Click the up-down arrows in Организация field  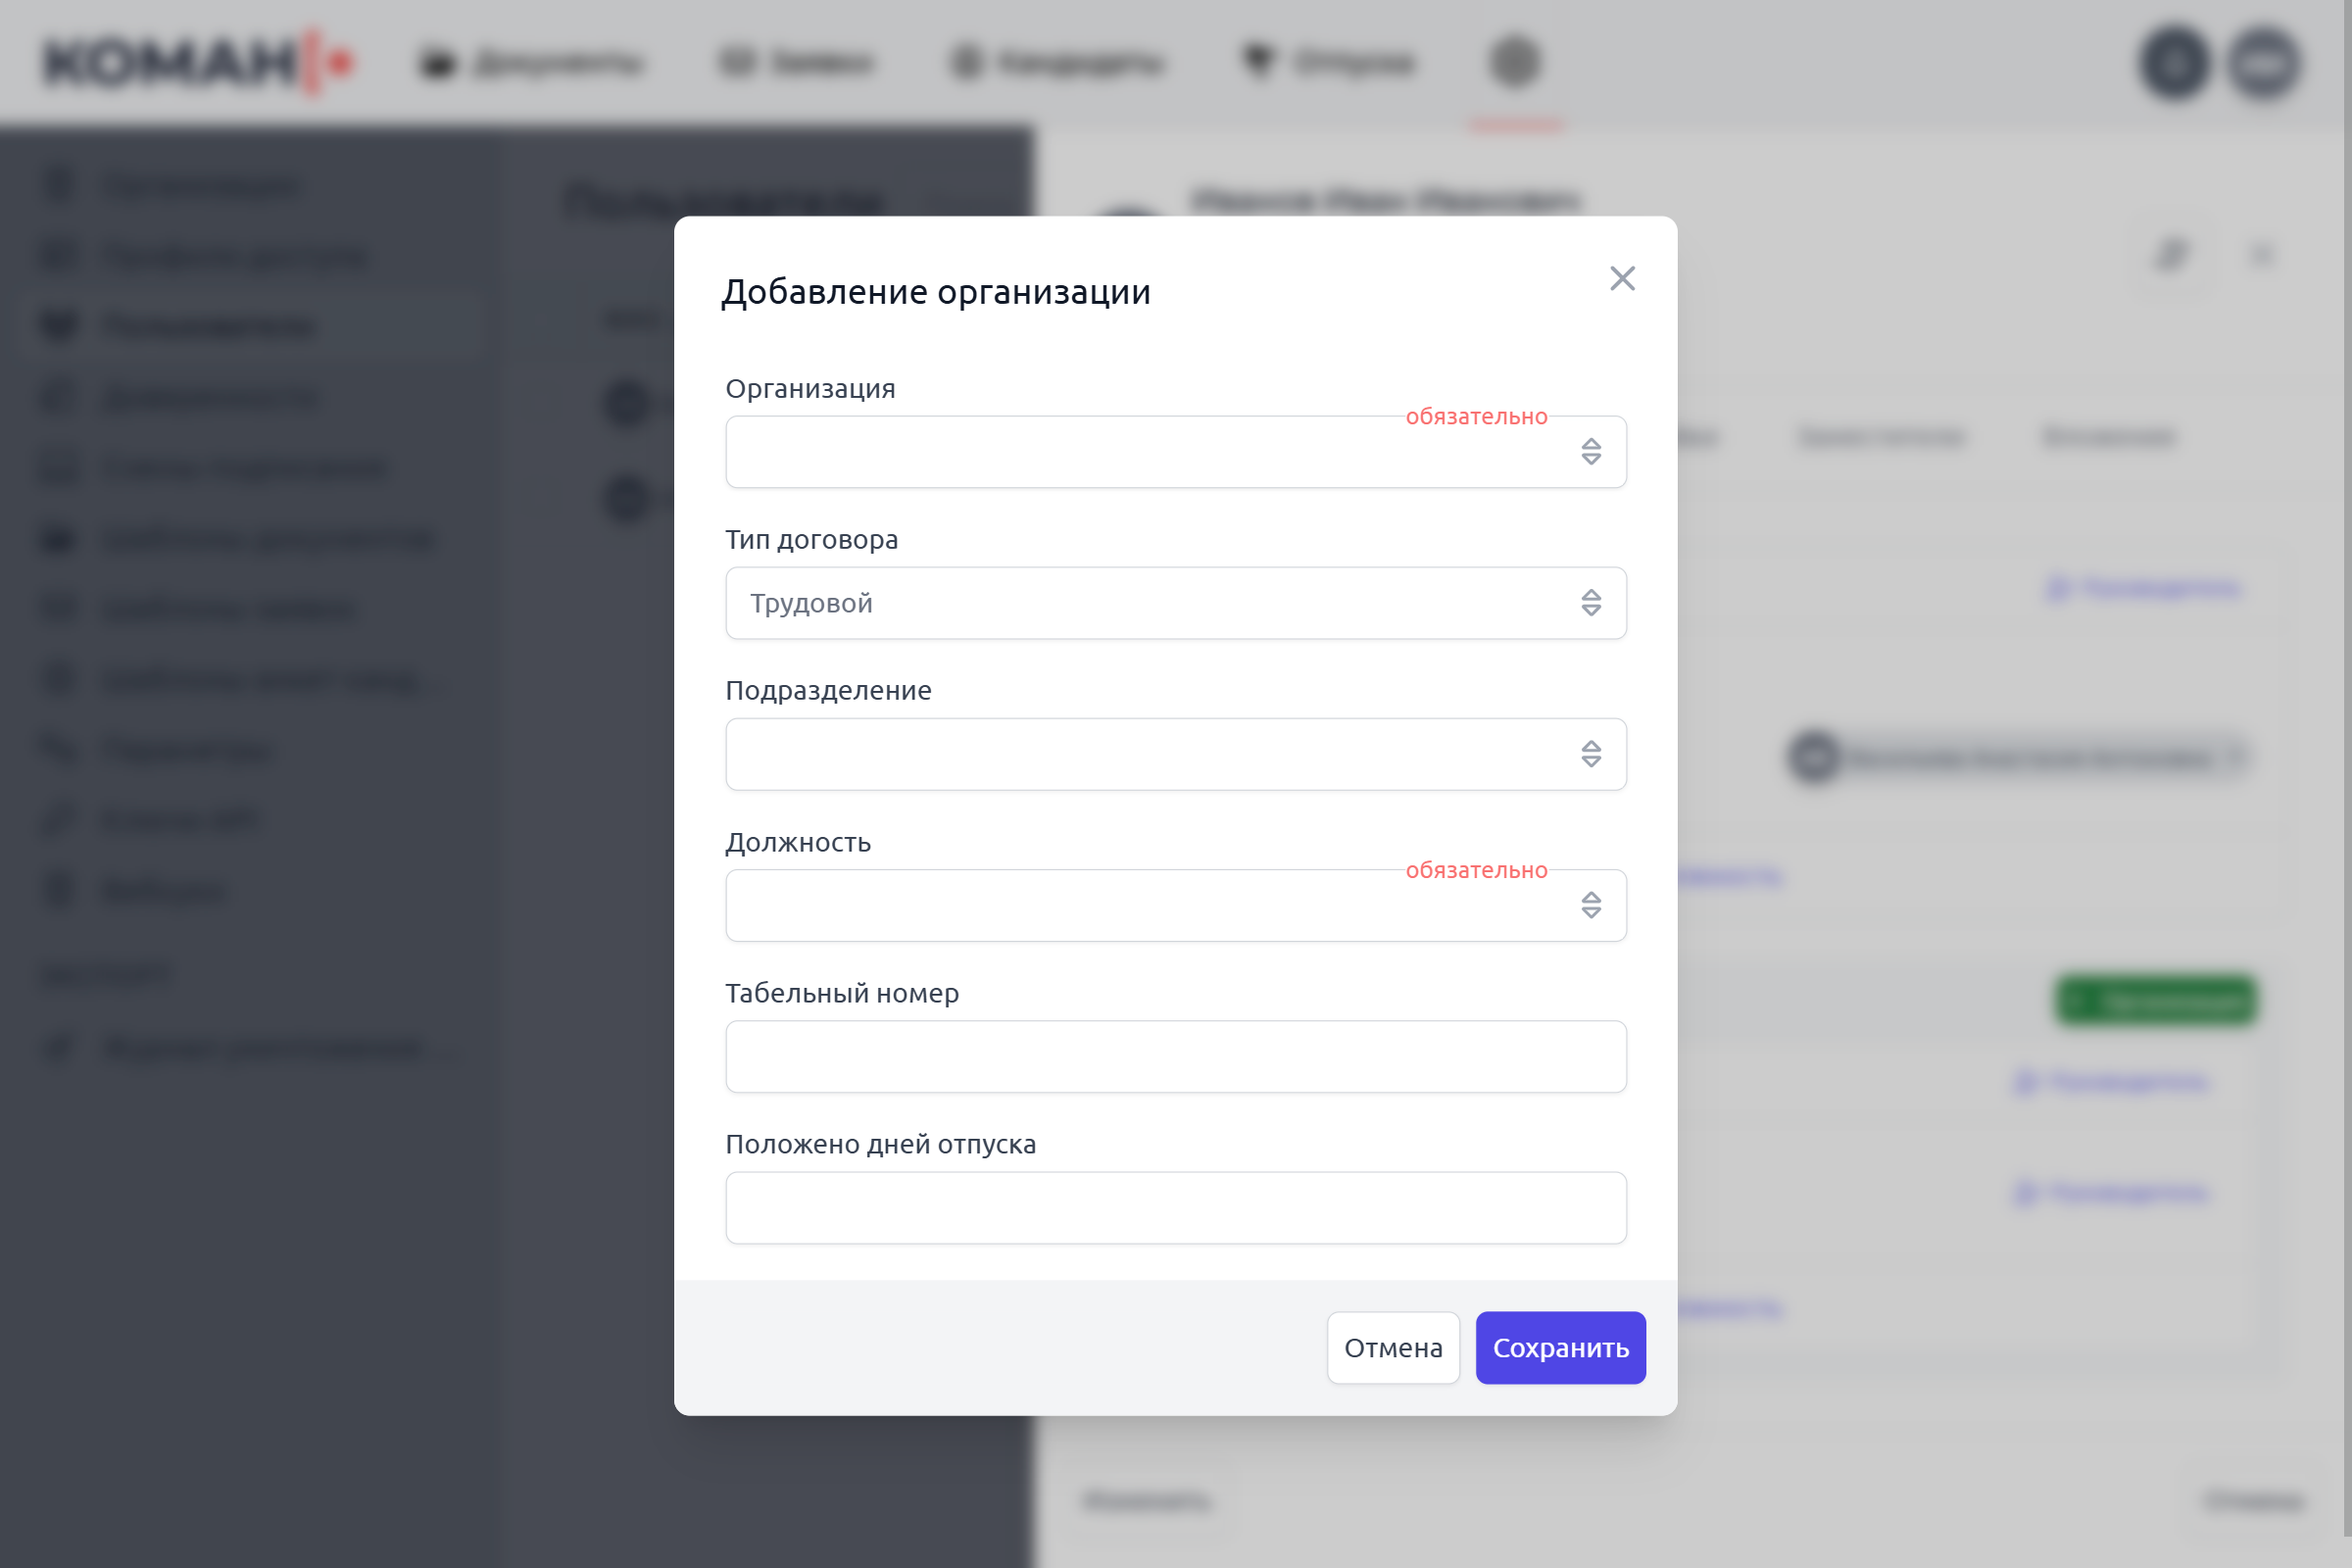[1591, 452]
